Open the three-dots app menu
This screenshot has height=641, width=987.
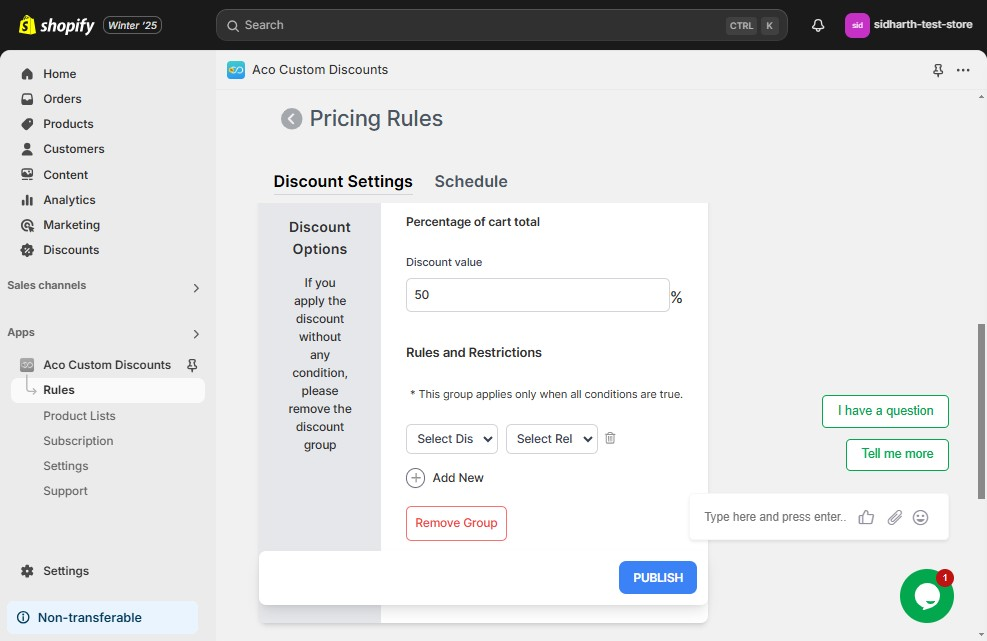click(963, 70)
